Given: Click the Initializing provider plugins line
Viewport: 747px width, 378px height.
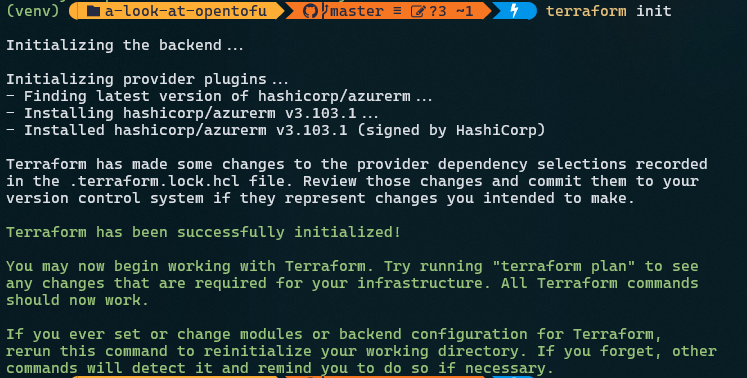Looking at the screenshot, I should point(147,79).
